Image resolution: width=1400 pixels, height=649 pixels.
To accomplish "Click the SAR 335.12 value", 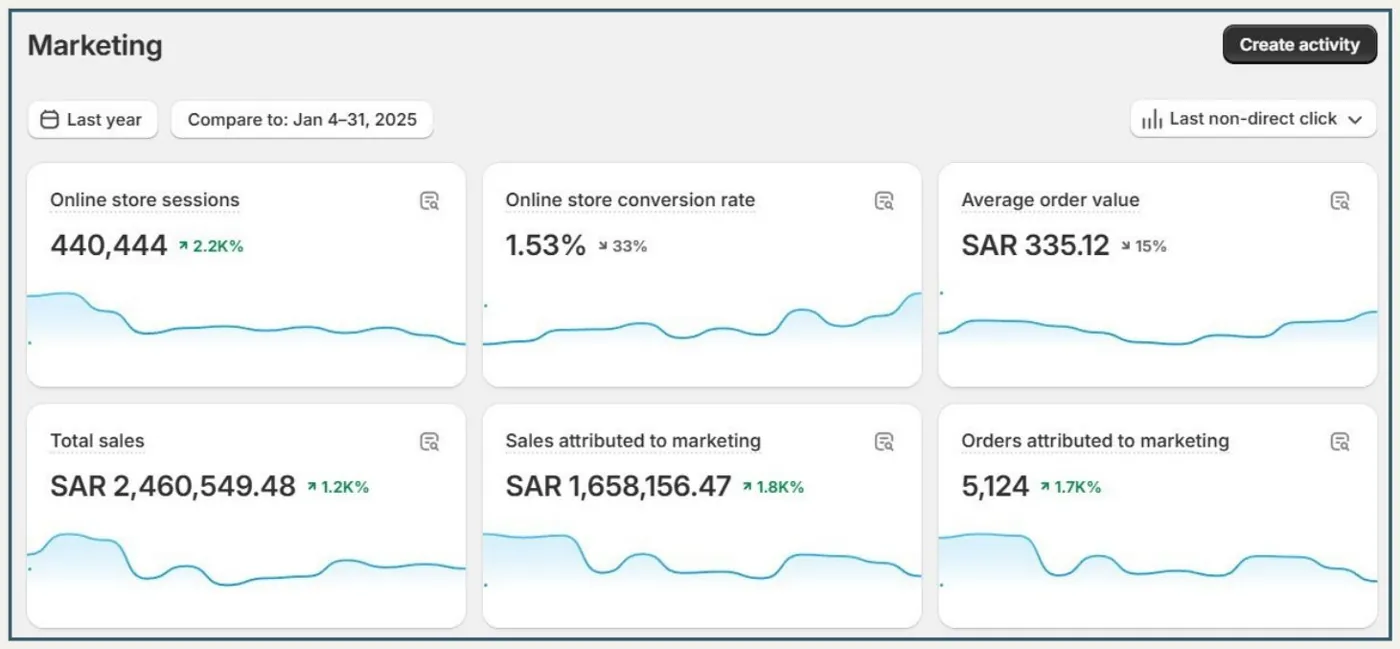I will click(1035, 245).
